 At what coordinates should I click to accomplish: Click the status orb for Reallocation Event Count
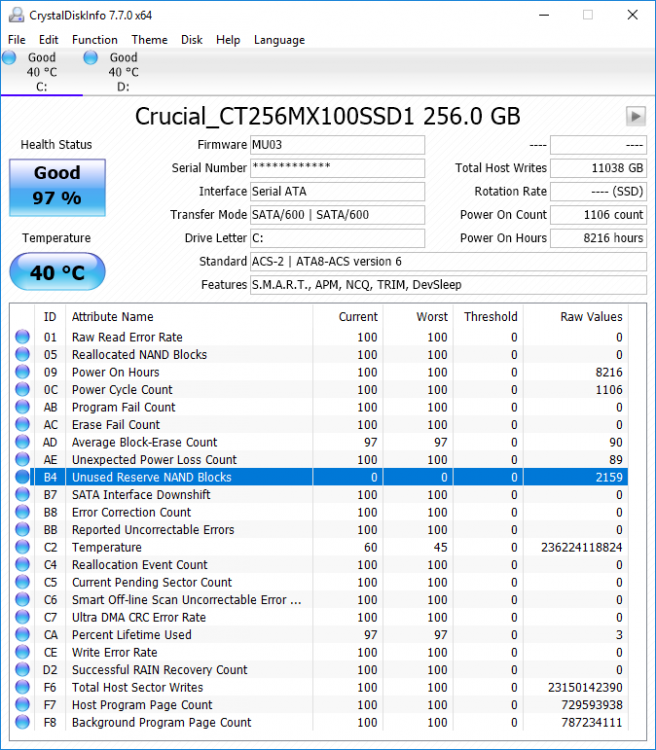click(x=22, y=564)
